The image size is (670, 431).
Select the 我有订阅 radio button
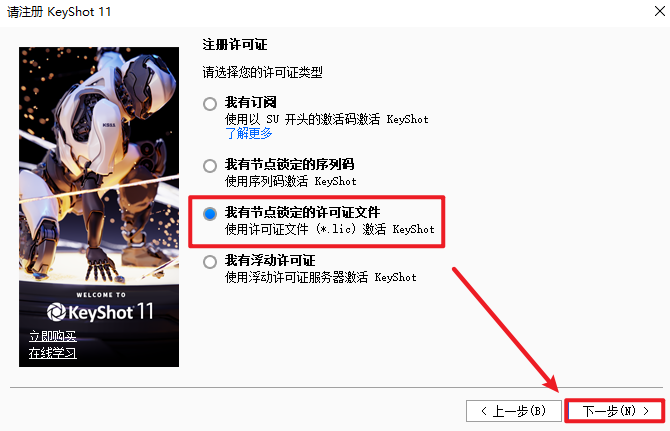pyautogui.click(x=210, y=104)
